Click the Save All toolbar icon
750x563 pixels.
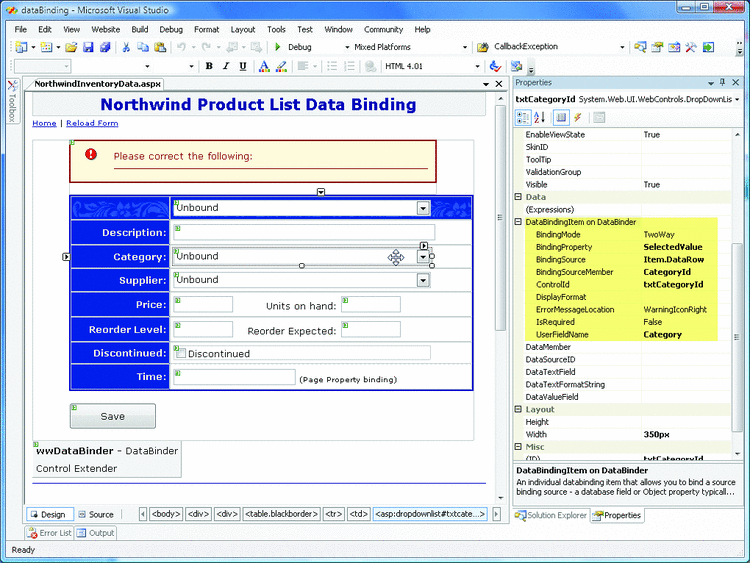(105, 47)
